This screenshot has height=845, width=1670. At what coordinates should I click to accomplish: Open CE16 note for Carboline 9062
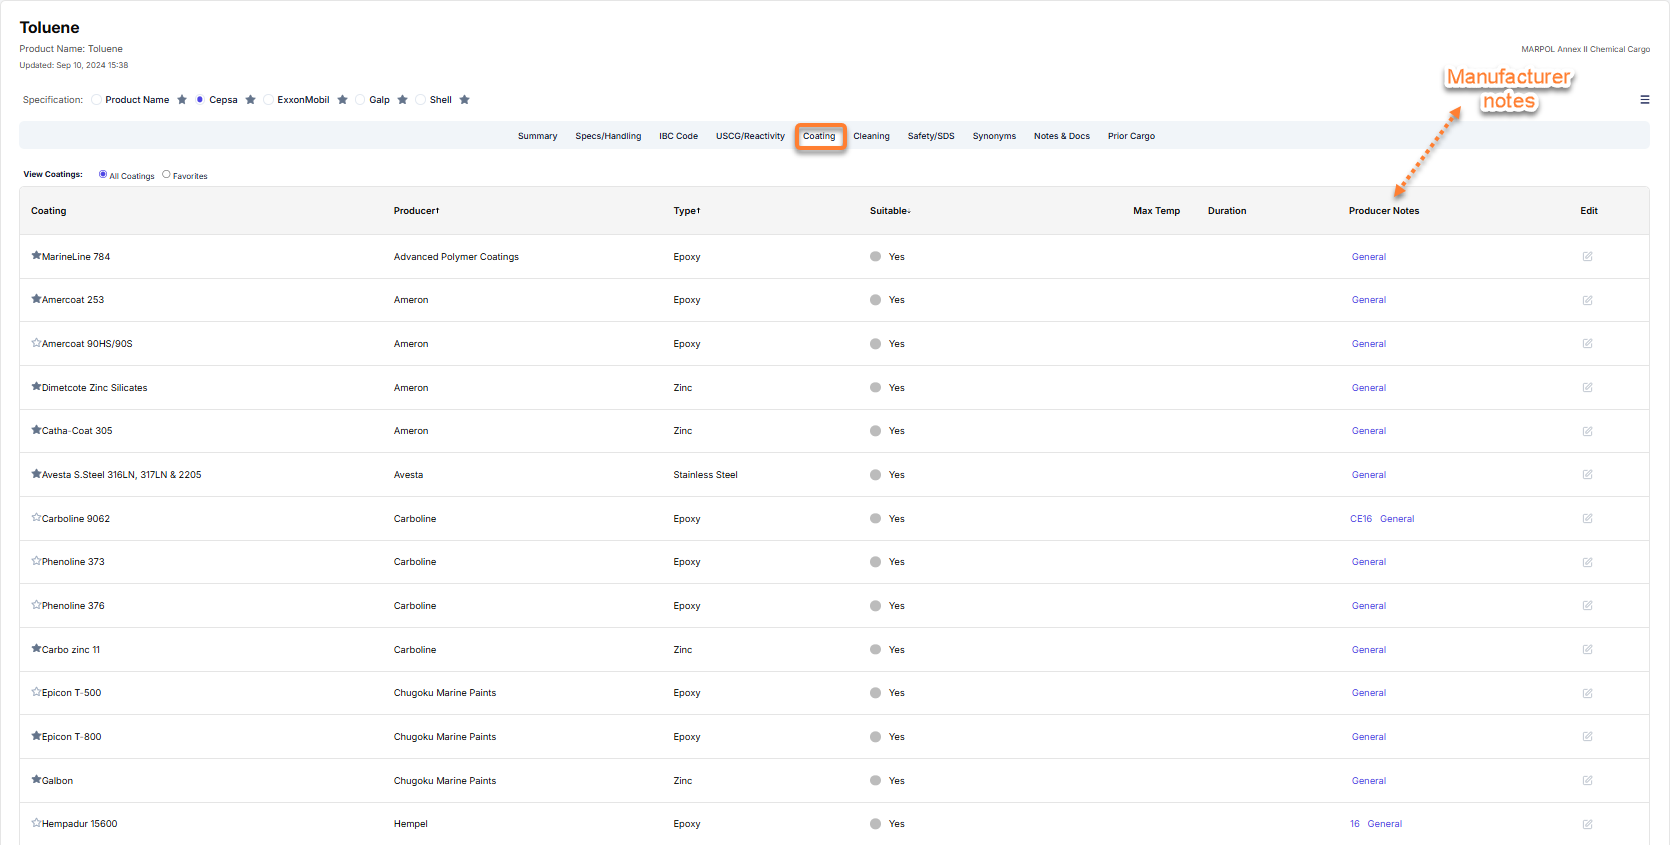coord(1361,519)
